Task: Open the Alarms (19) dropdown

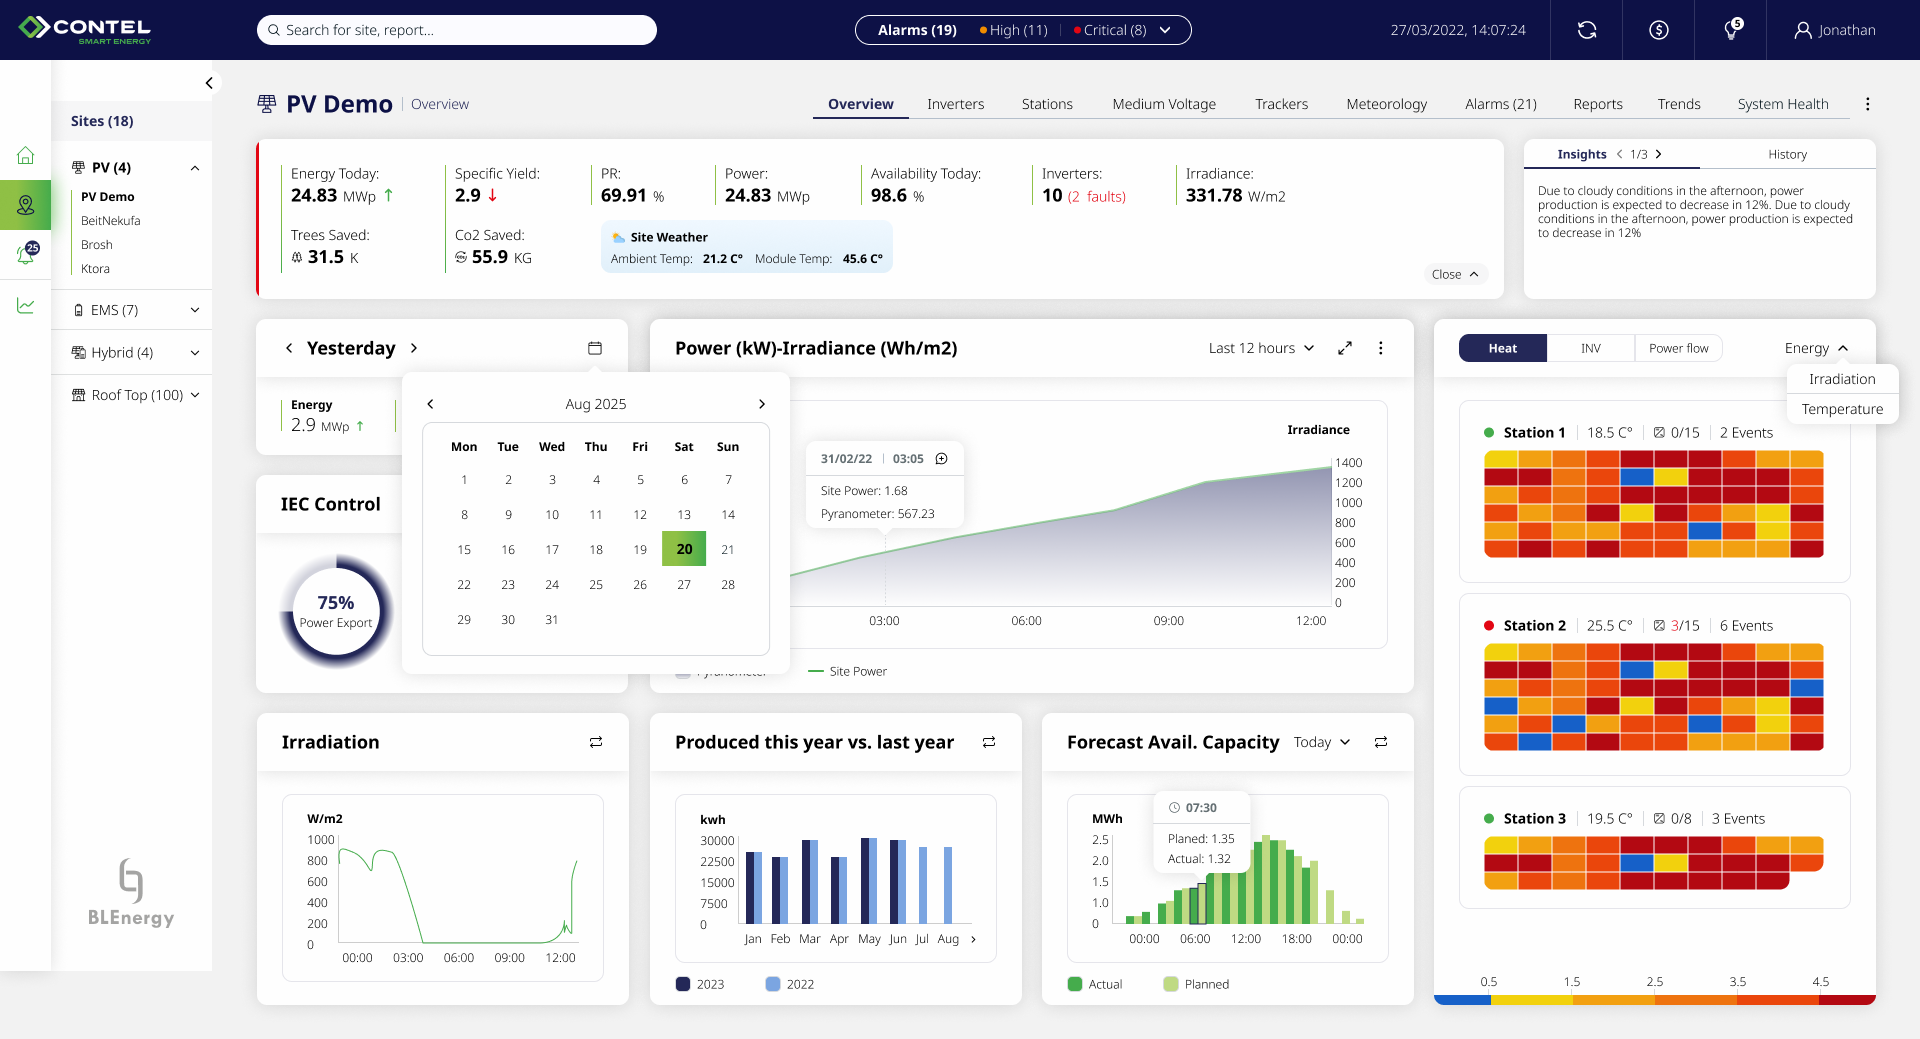Action: [x=1023, y=30]
